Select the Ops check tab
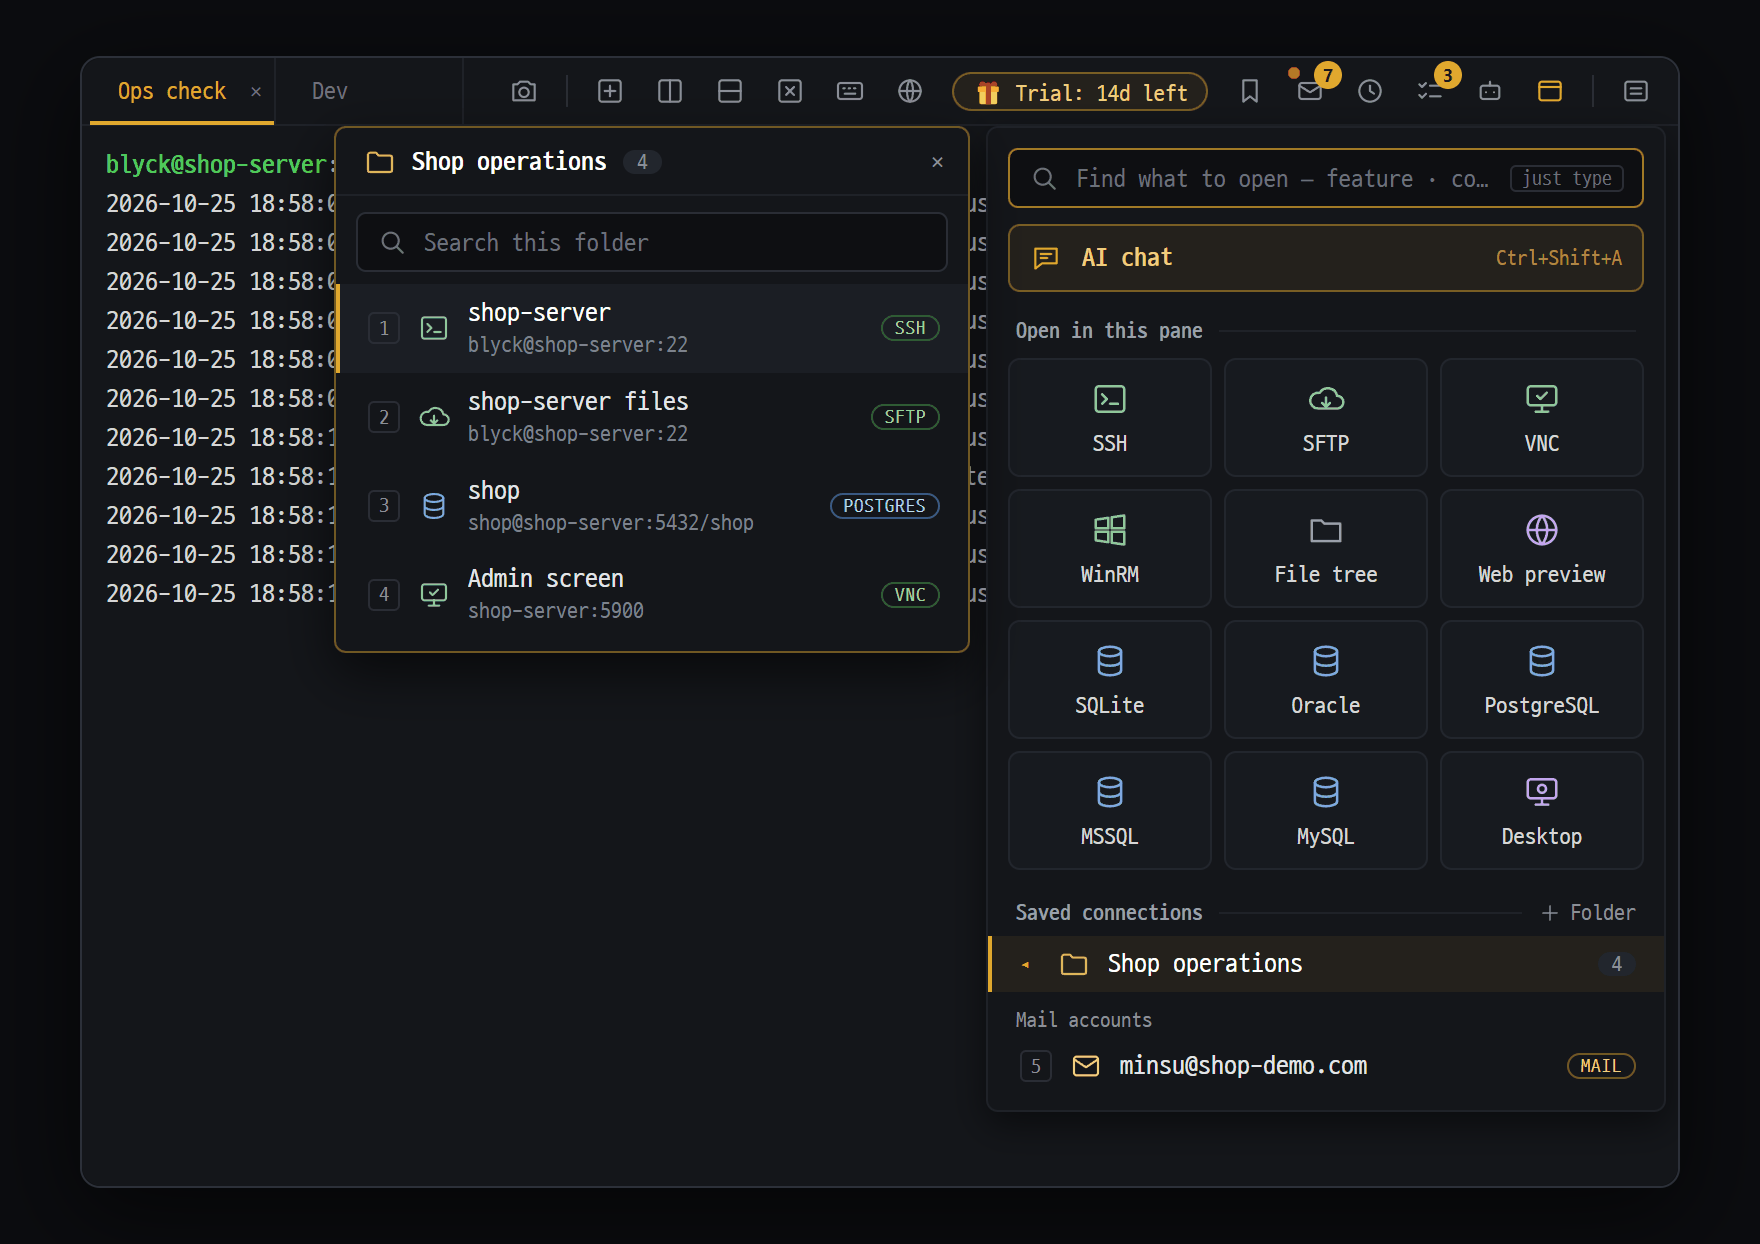Image resolution: width=1760 pixels, height=1244 pixels. [172, 91]
